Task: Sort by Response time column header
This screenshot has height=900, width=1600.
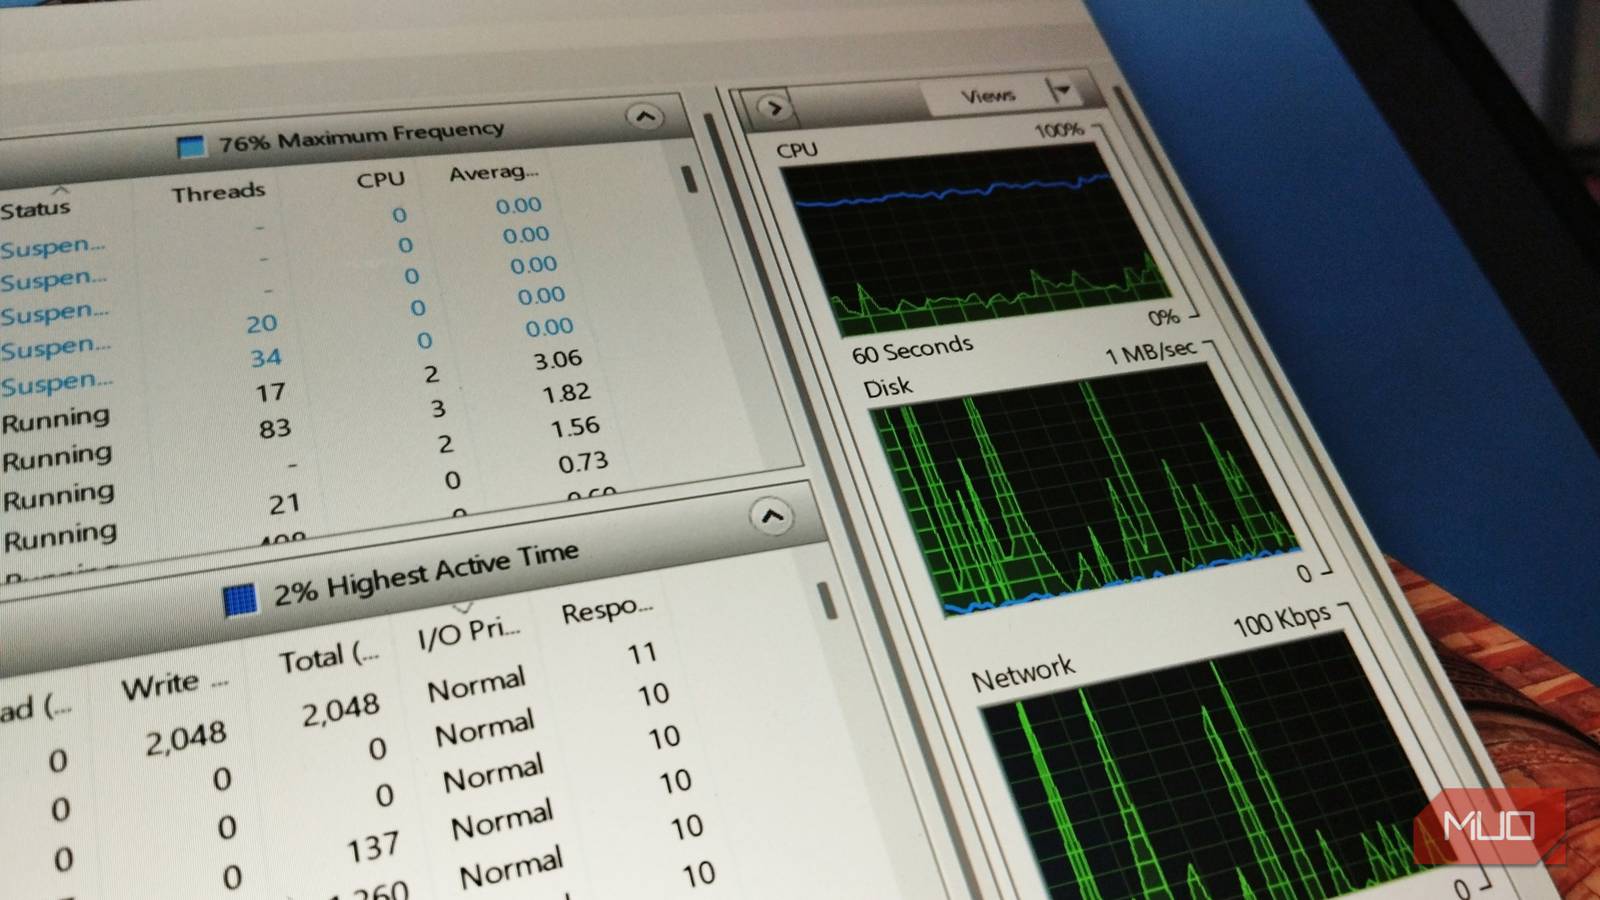Action: tap(607, 610)
